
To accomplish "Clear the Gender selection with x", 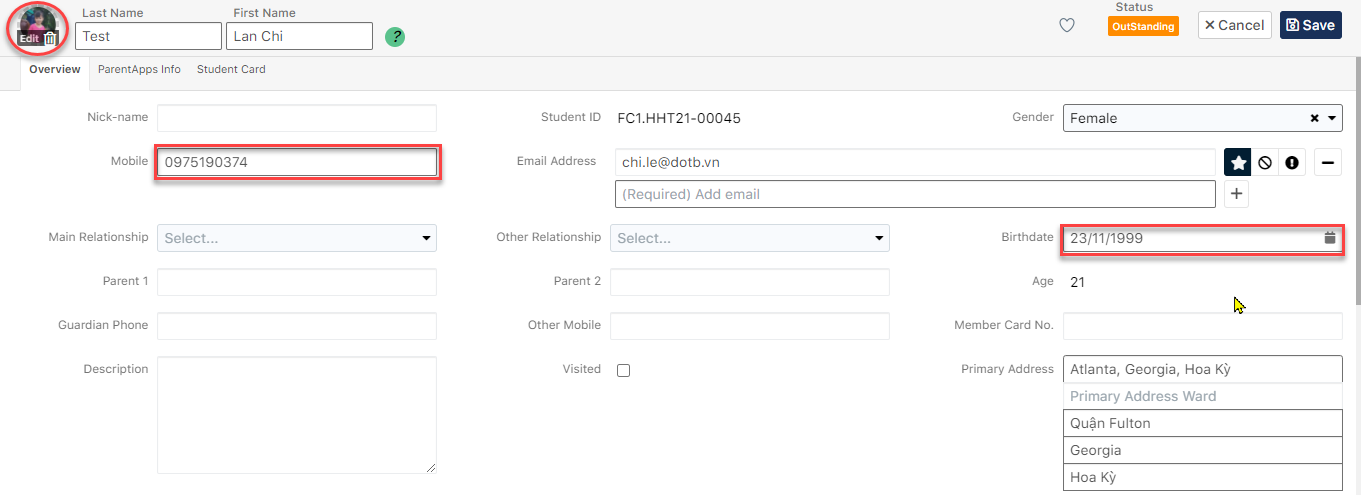I will [x=1315, y=118].
